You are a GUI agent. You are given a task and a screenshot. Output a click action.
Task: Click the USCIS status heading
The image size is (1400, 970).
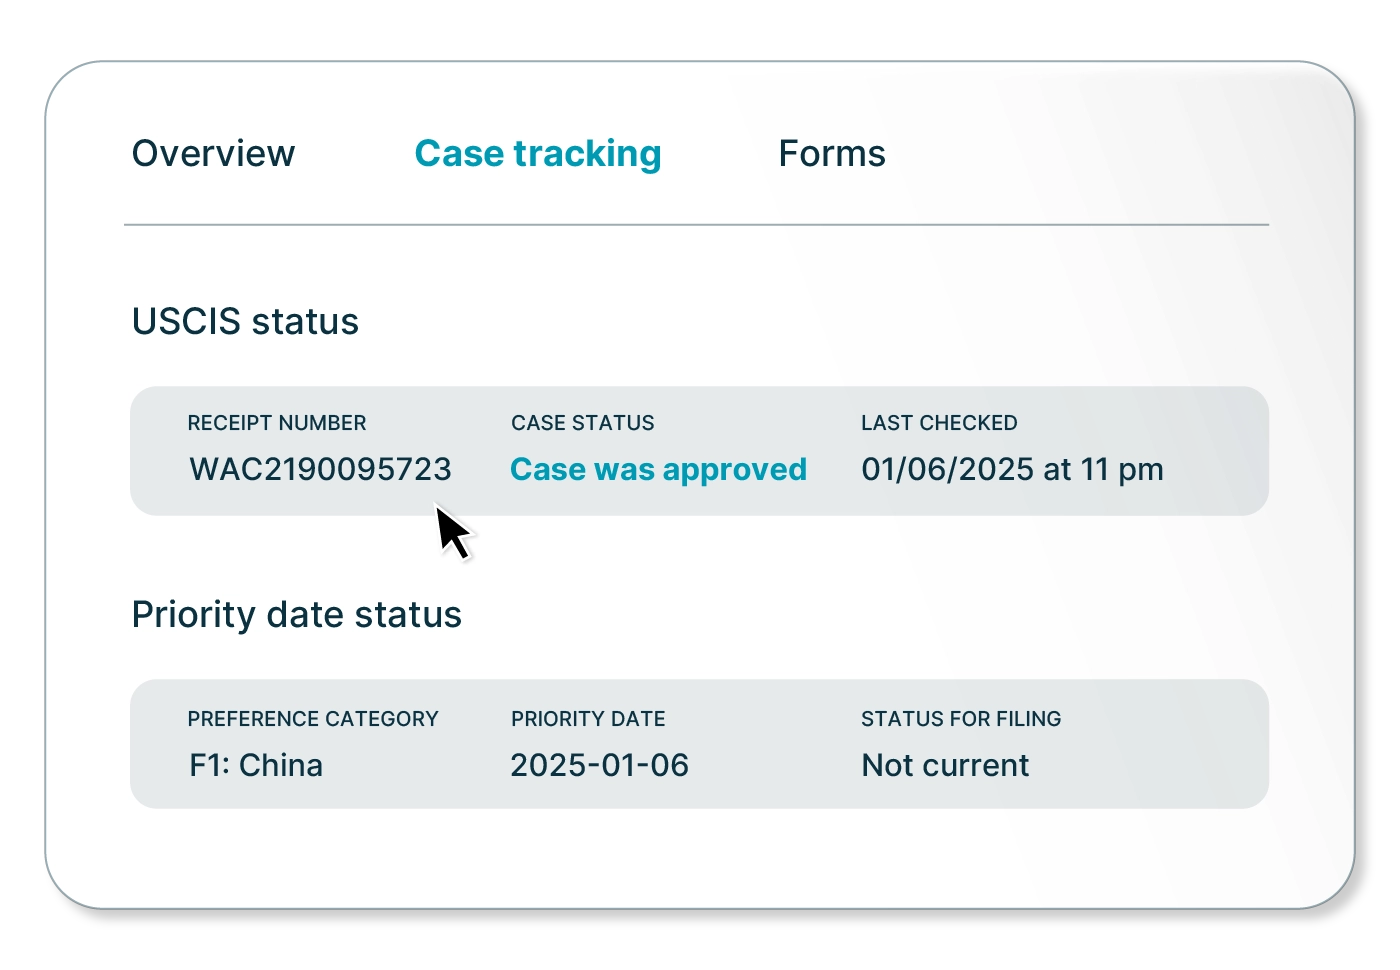(x=244, y=321)
